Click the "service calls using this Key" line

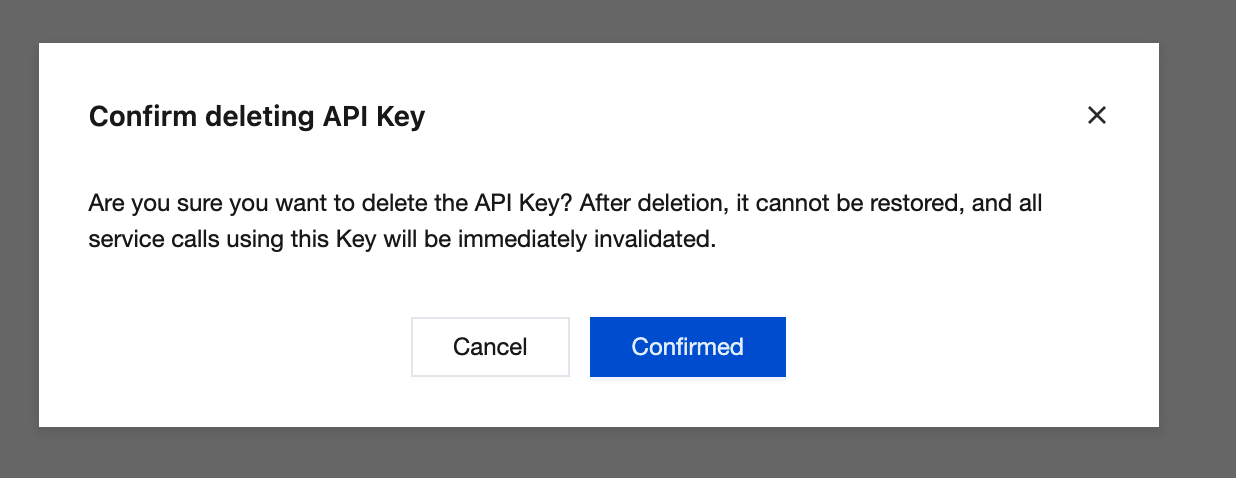point(402,242)
